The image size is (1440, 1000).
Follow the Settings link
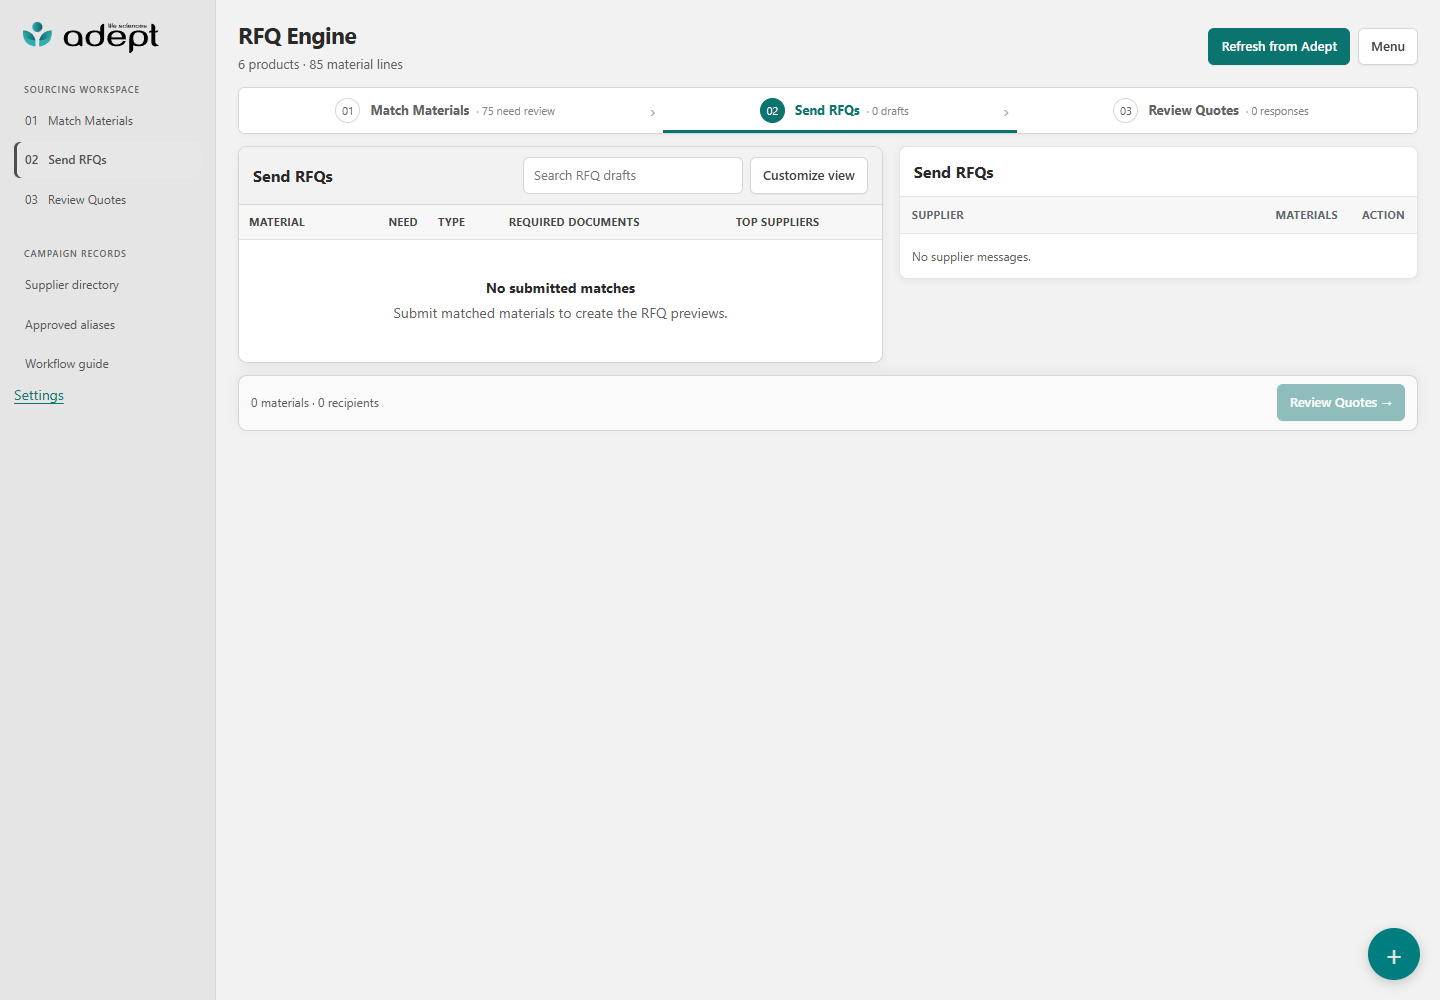[x=39, y=395]
